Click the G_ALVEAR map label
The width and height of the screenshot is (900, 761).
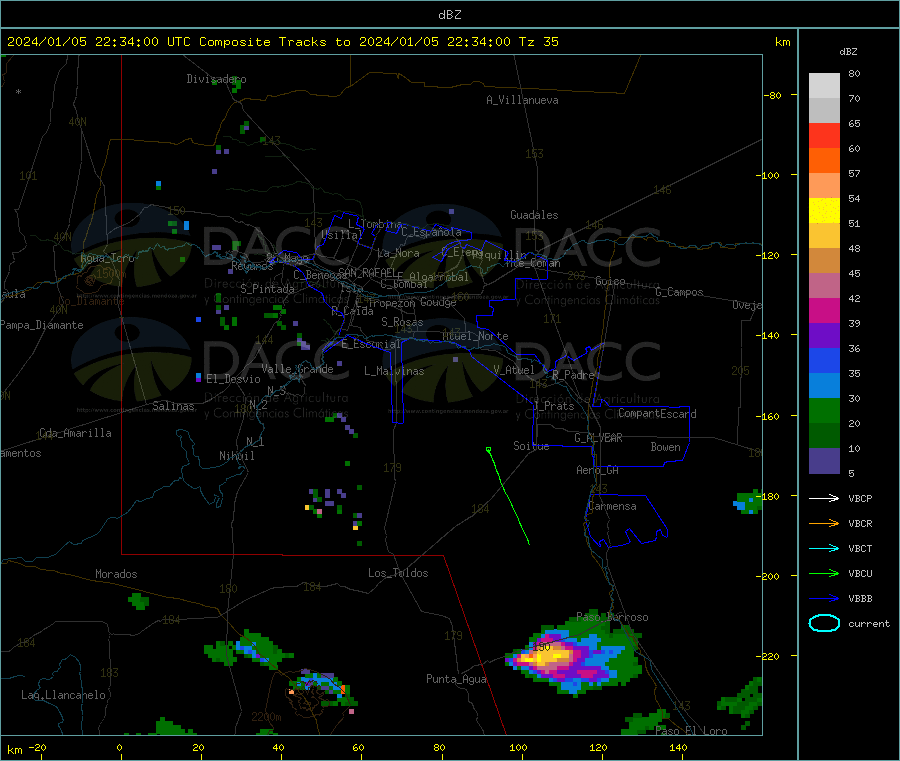coord(598,438)
